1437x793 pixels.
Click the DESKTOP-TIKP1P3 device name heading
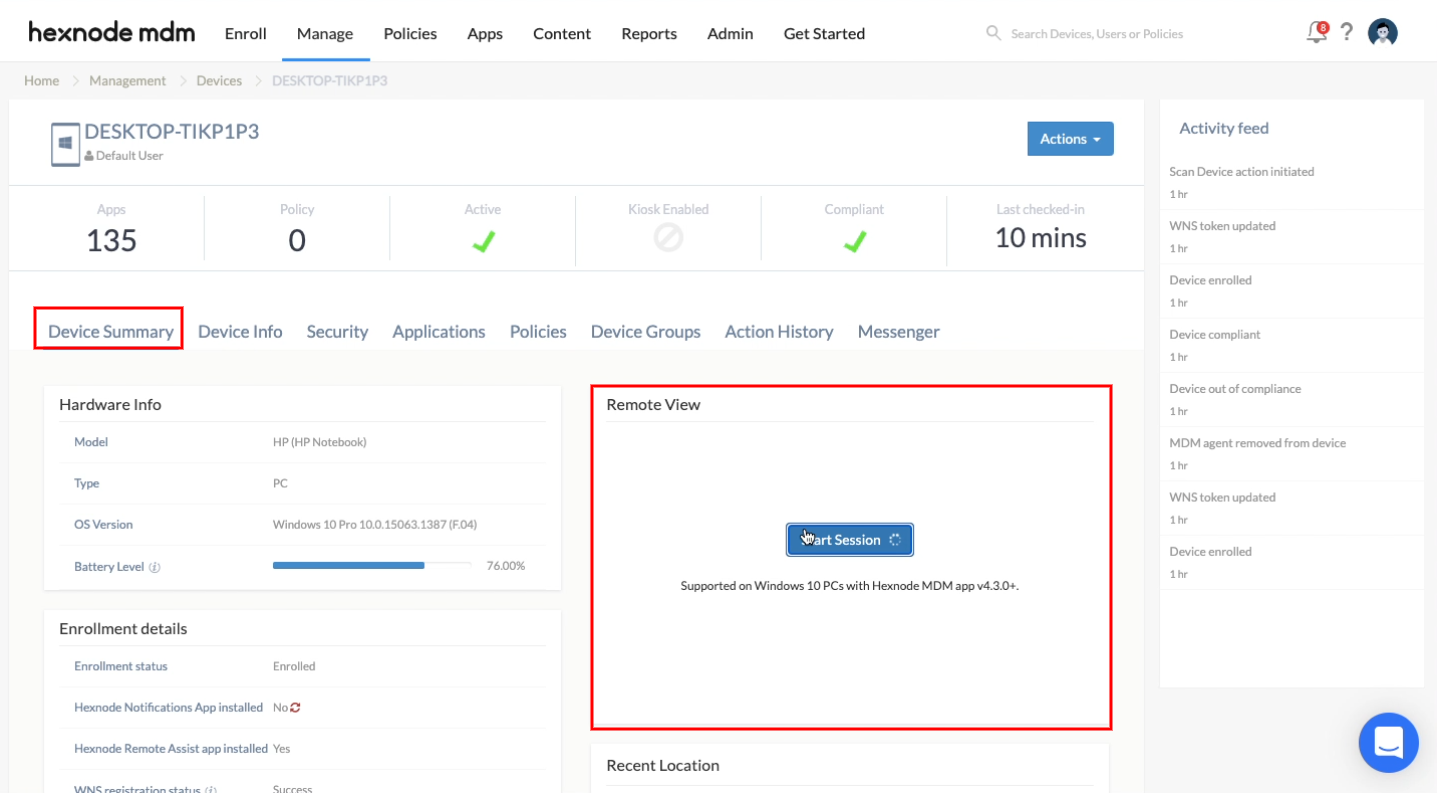[x=172, y=131]
